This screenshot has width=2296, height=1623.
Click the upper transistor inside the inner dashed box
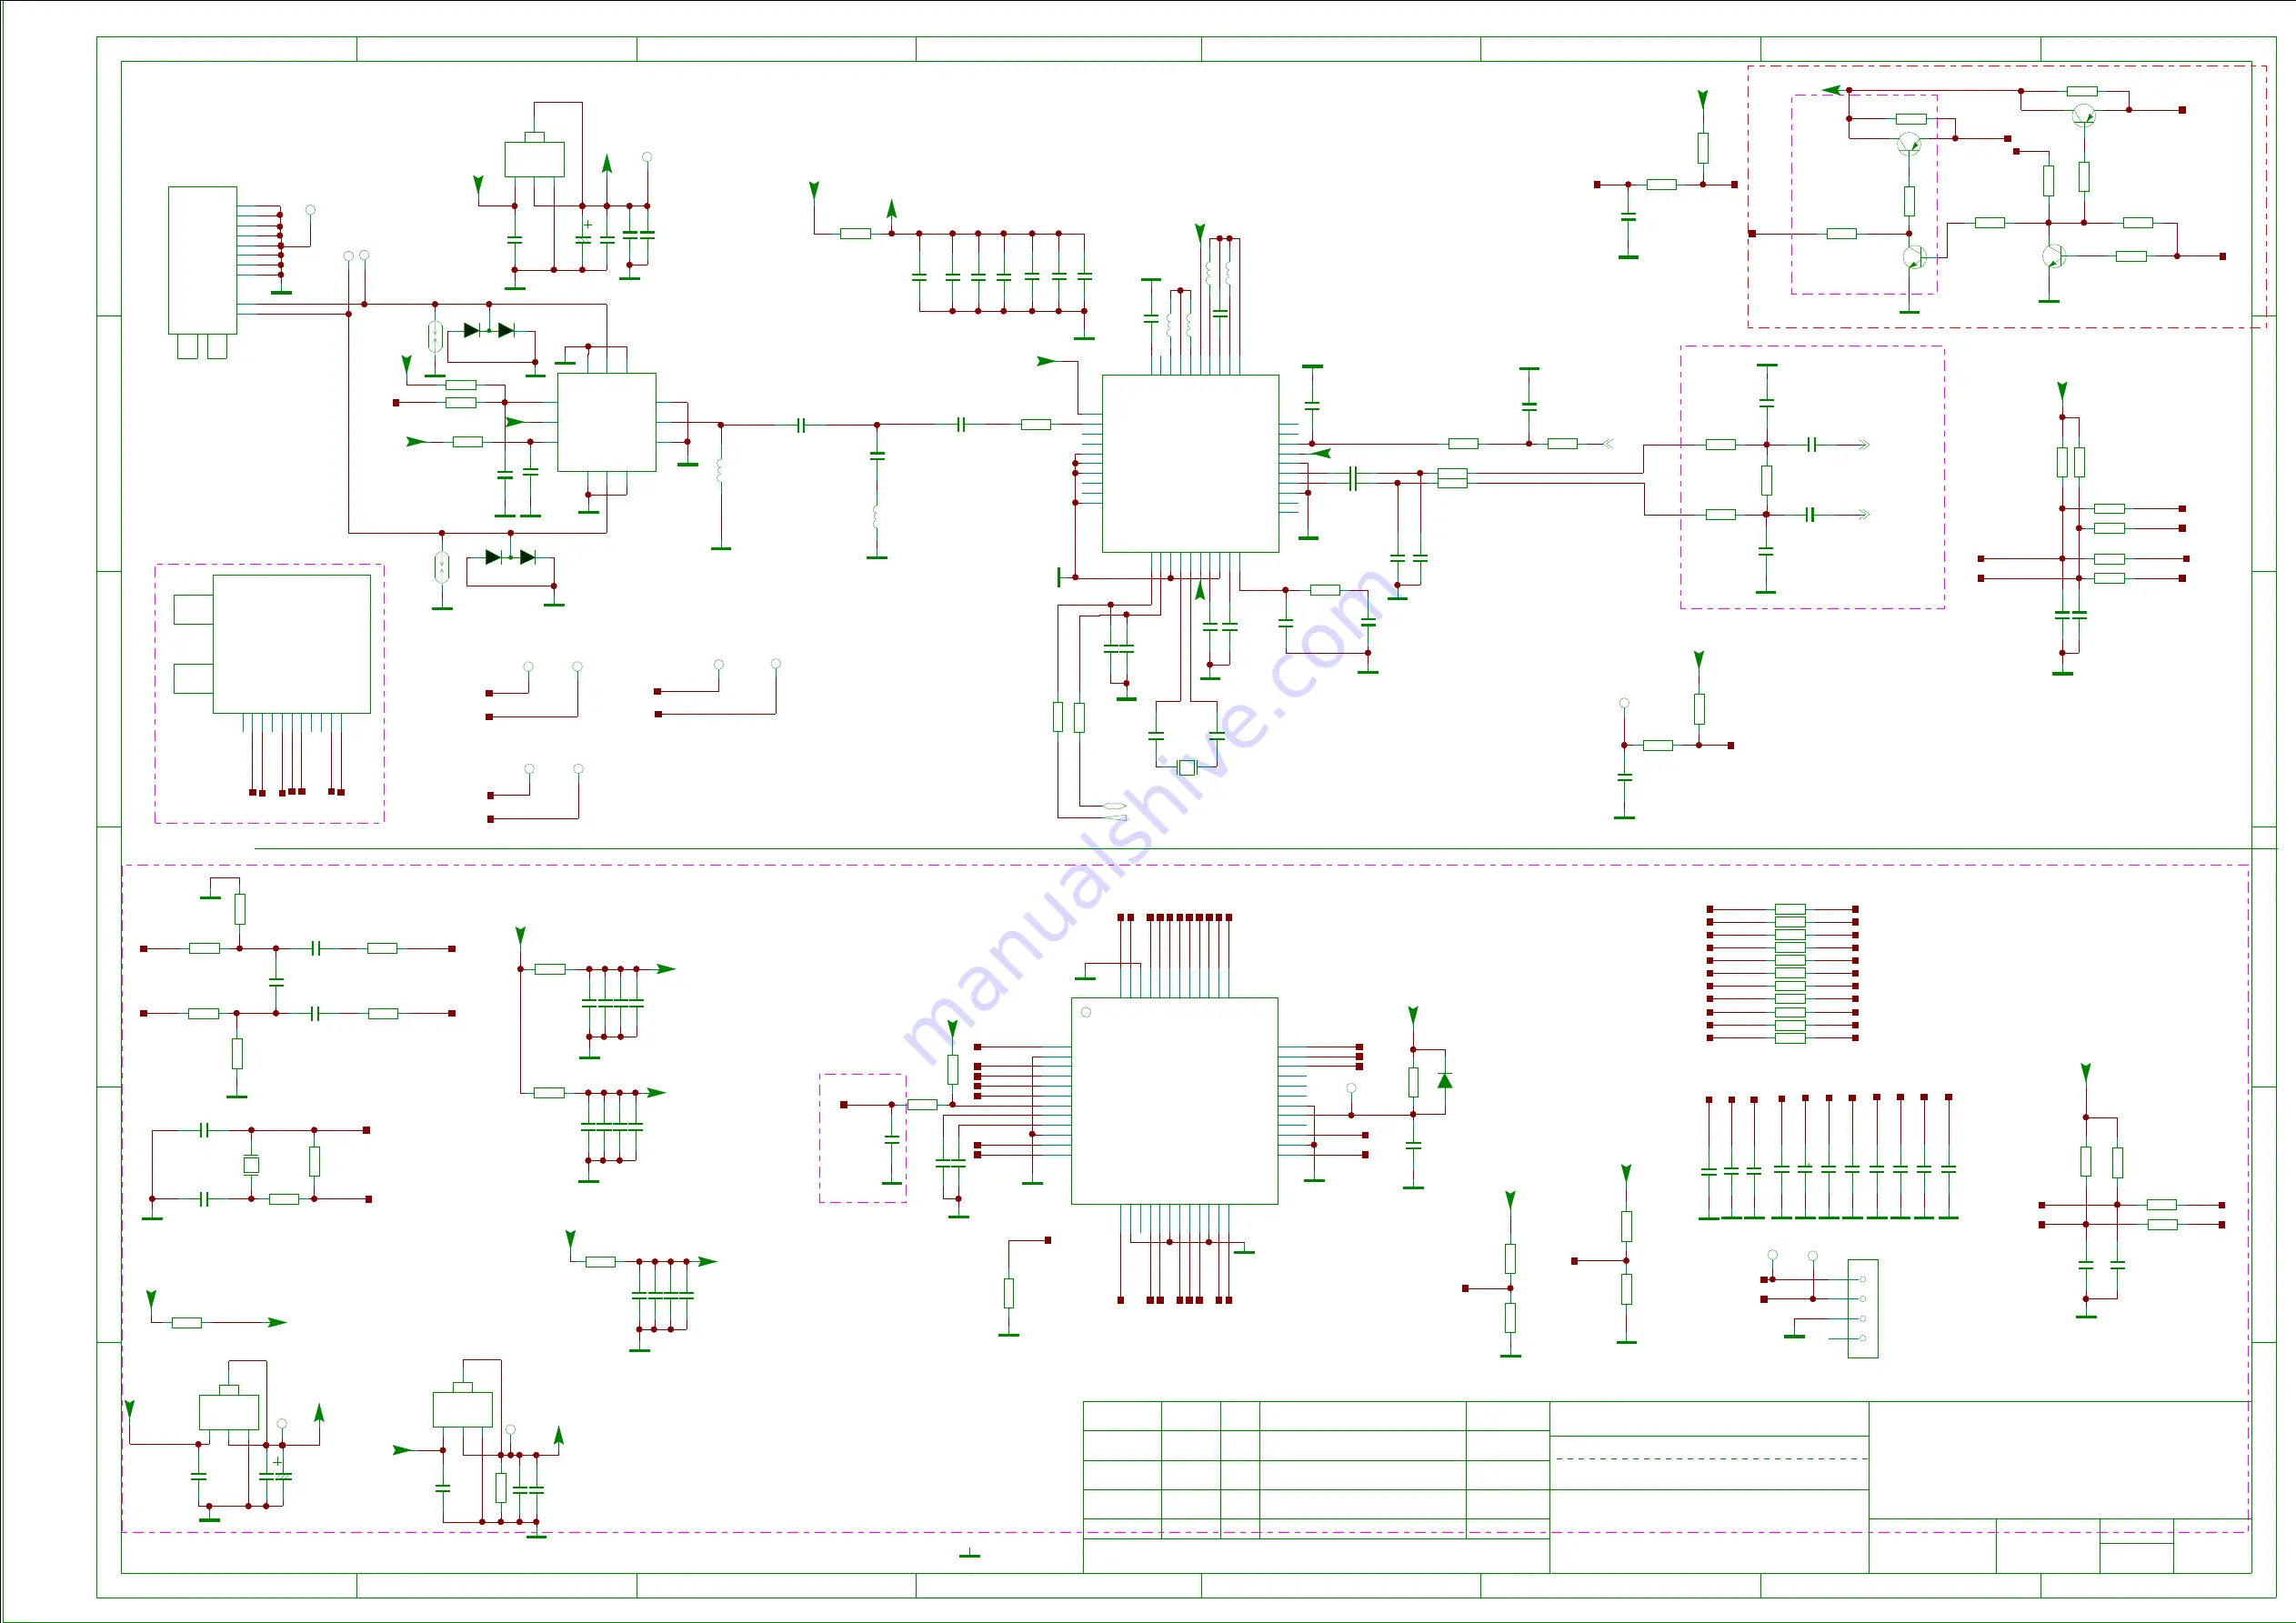[x=1908, y=144]
